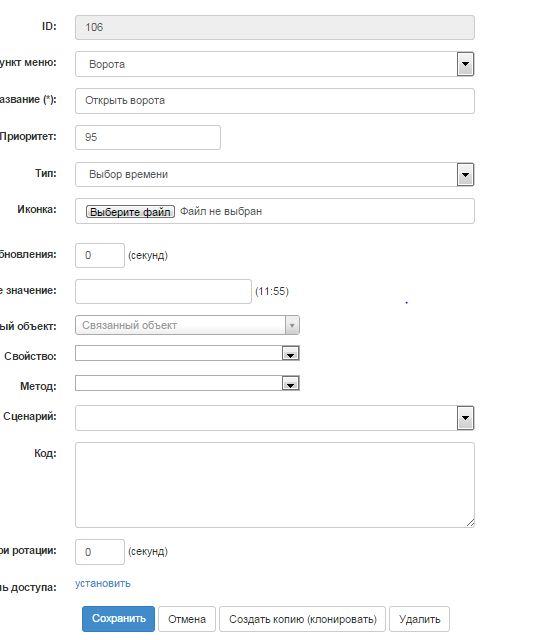Click the rotation seconds input field
The height and width of the screenshot is (640, 551).
point(100,552)
